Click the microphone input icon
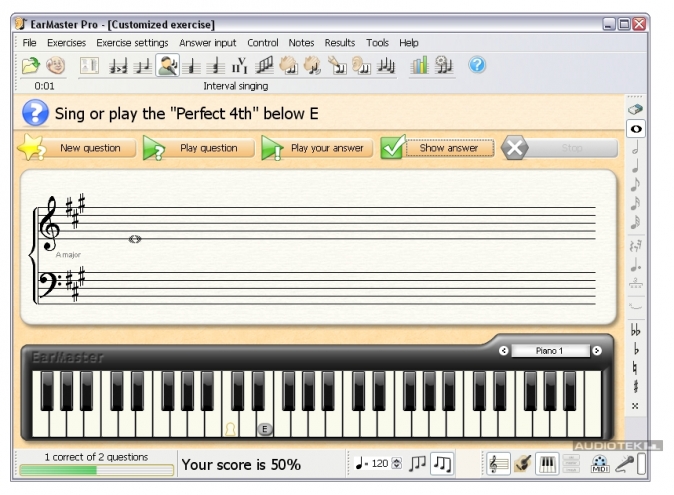 pyautogui.click(x=624, y=464)
